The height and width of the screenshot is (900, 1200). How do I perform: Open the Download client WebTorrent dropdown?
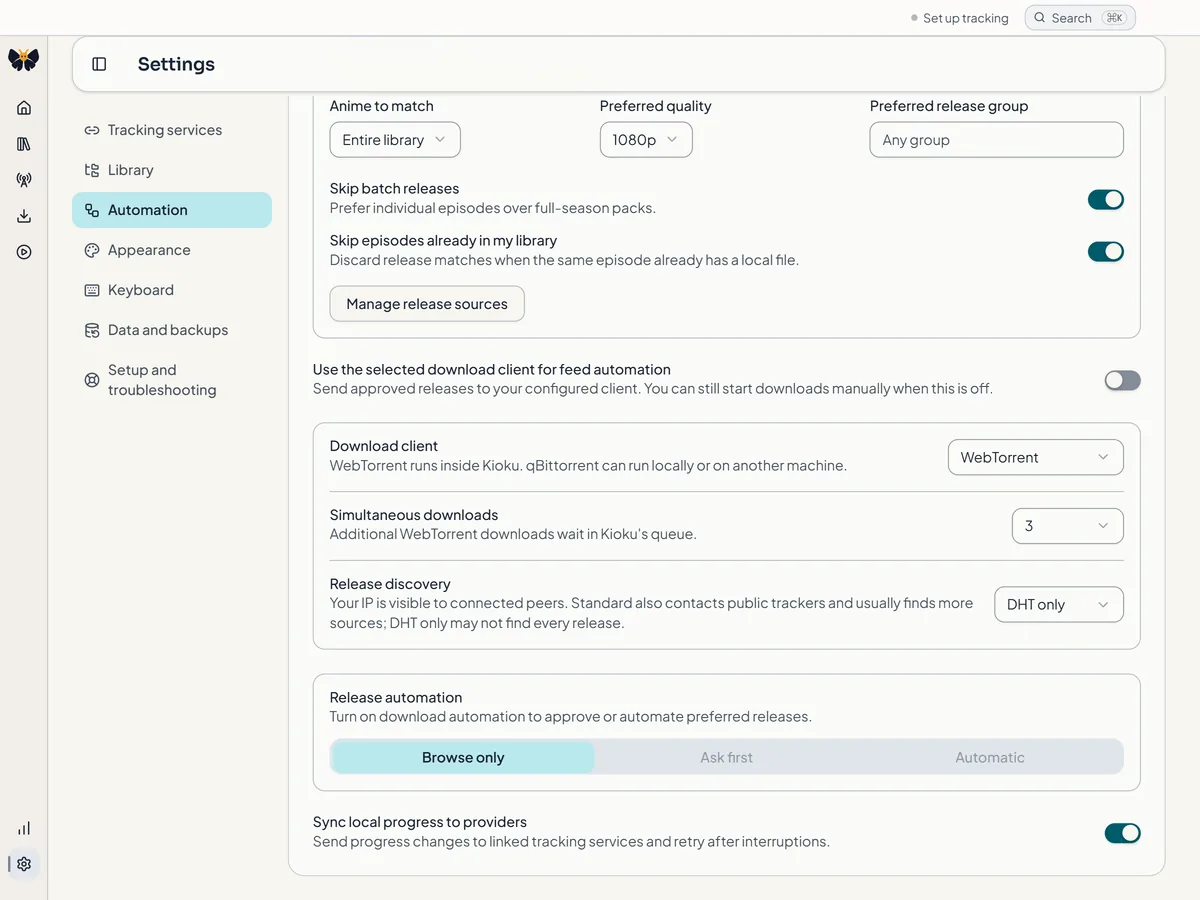point(1036,457)
